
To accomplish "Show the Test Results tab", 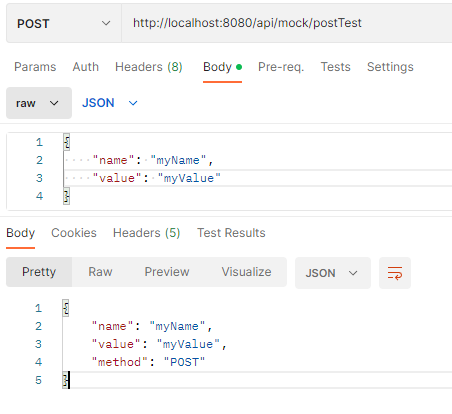I will pos(231,233).
